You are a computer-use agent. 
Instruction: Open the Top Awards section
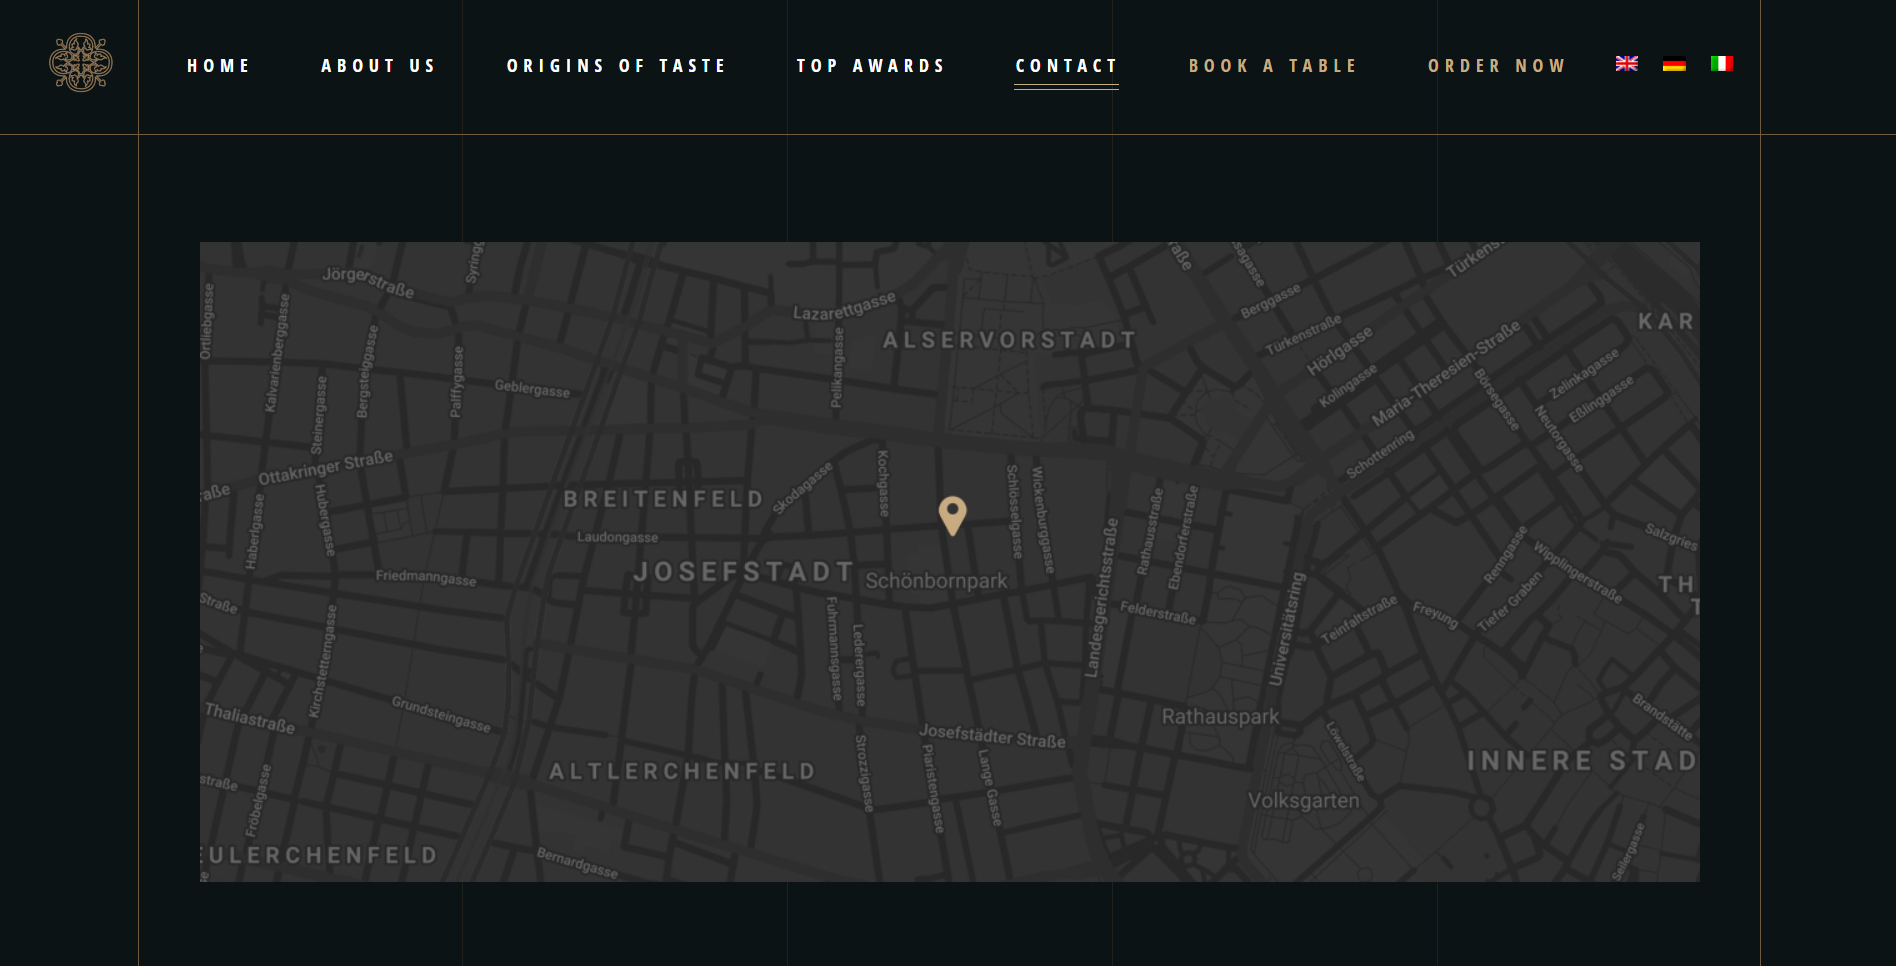870,66
